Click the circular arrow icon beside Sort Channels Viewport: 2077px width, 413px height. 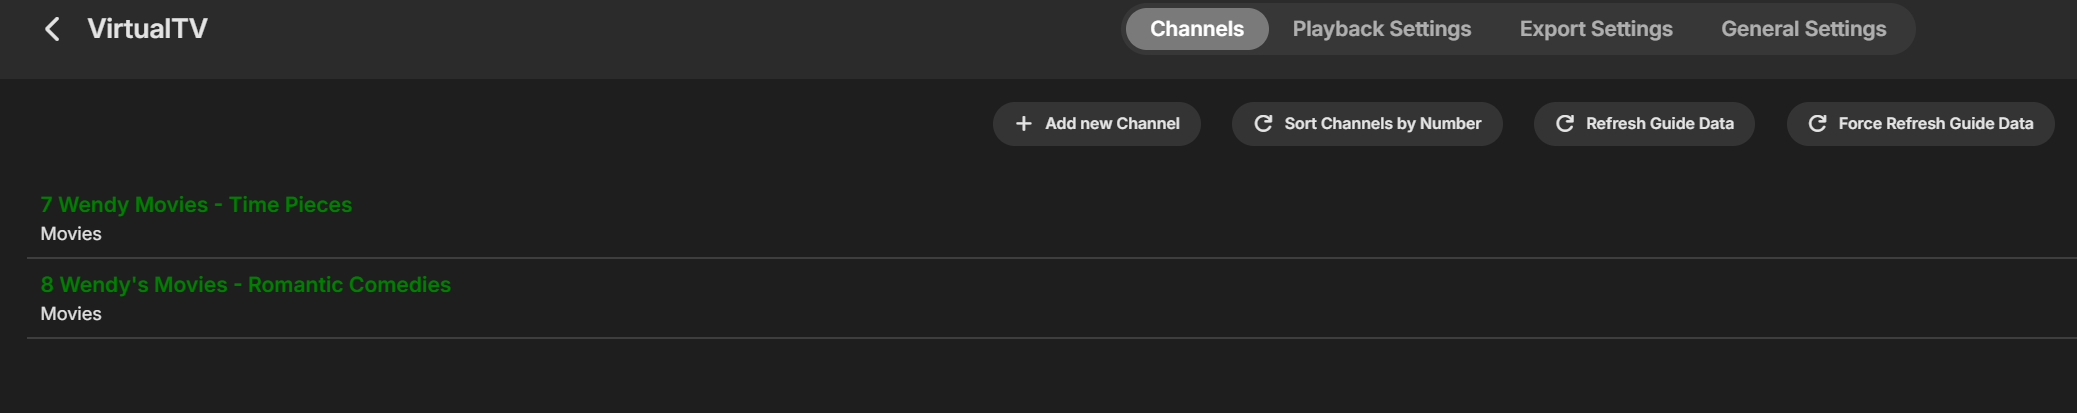[1263, 124]
